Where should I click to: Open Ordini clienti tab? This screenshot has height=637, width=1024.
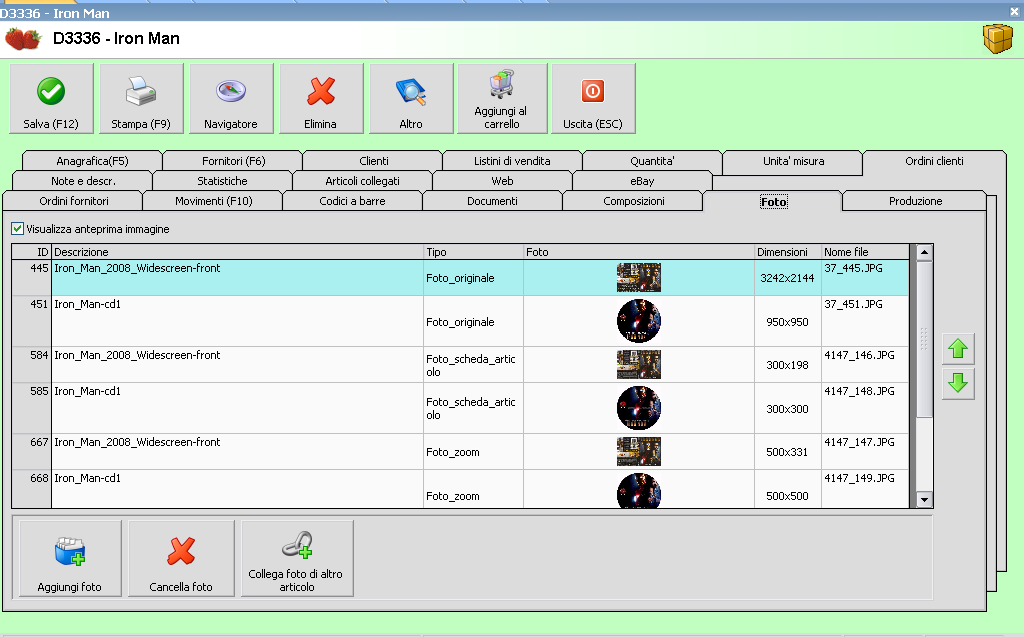click(934, 161)
